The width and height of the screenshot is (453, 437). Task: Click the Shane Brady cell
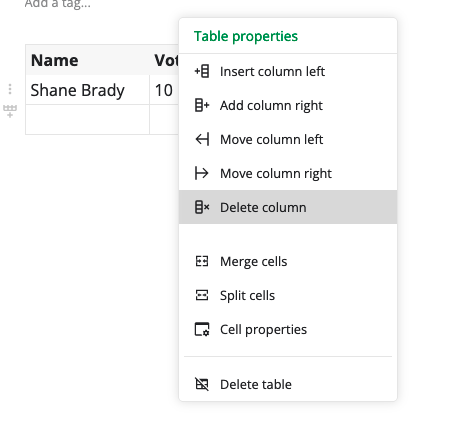(88, 90)
